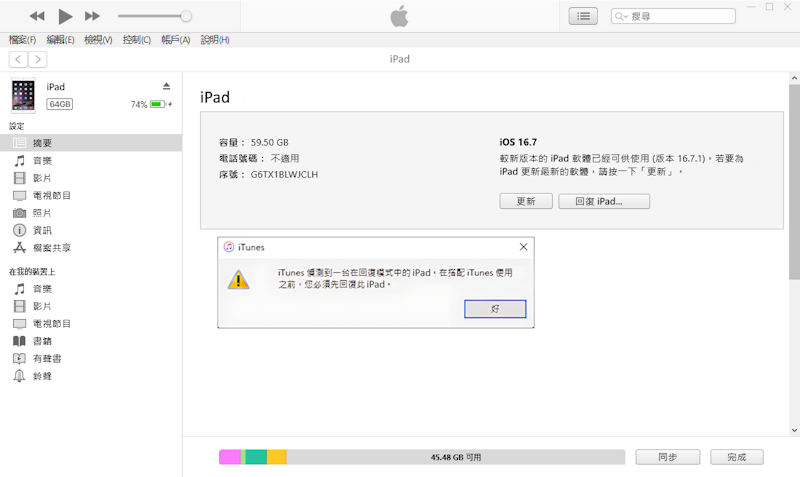Image resolution: width=800 pixels, height=477 pixels.
Task: Click the serial number G6TX1BLWJCLH
Action: point(284,174)
